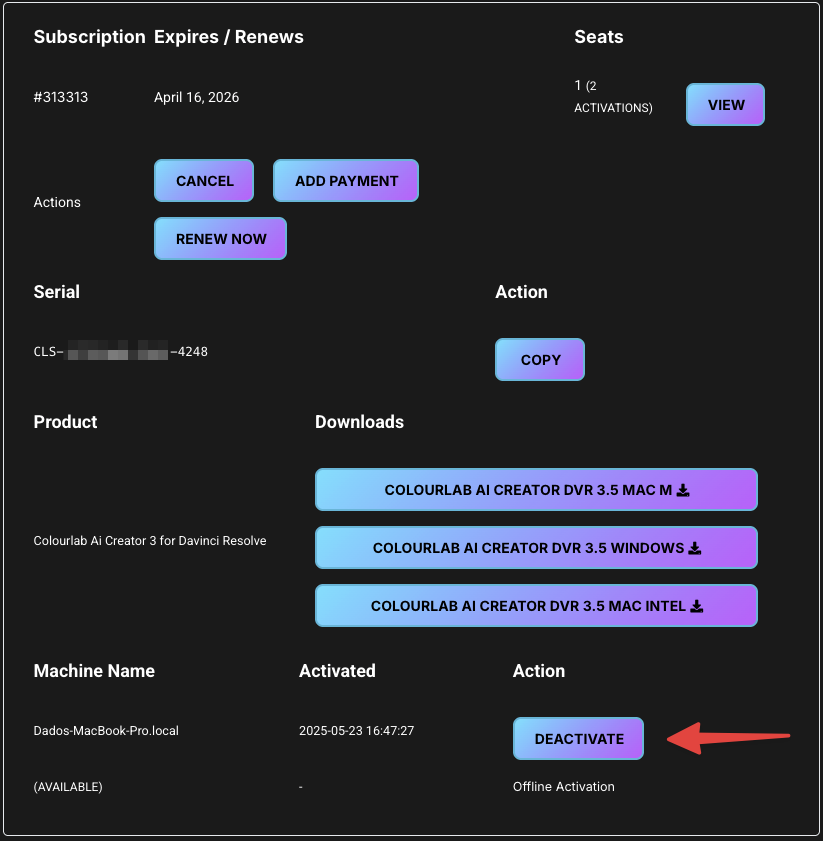Click the 2025-05-23 16:47:27 activation timestamp
This screenshot has width=823, height=841.
356,731
